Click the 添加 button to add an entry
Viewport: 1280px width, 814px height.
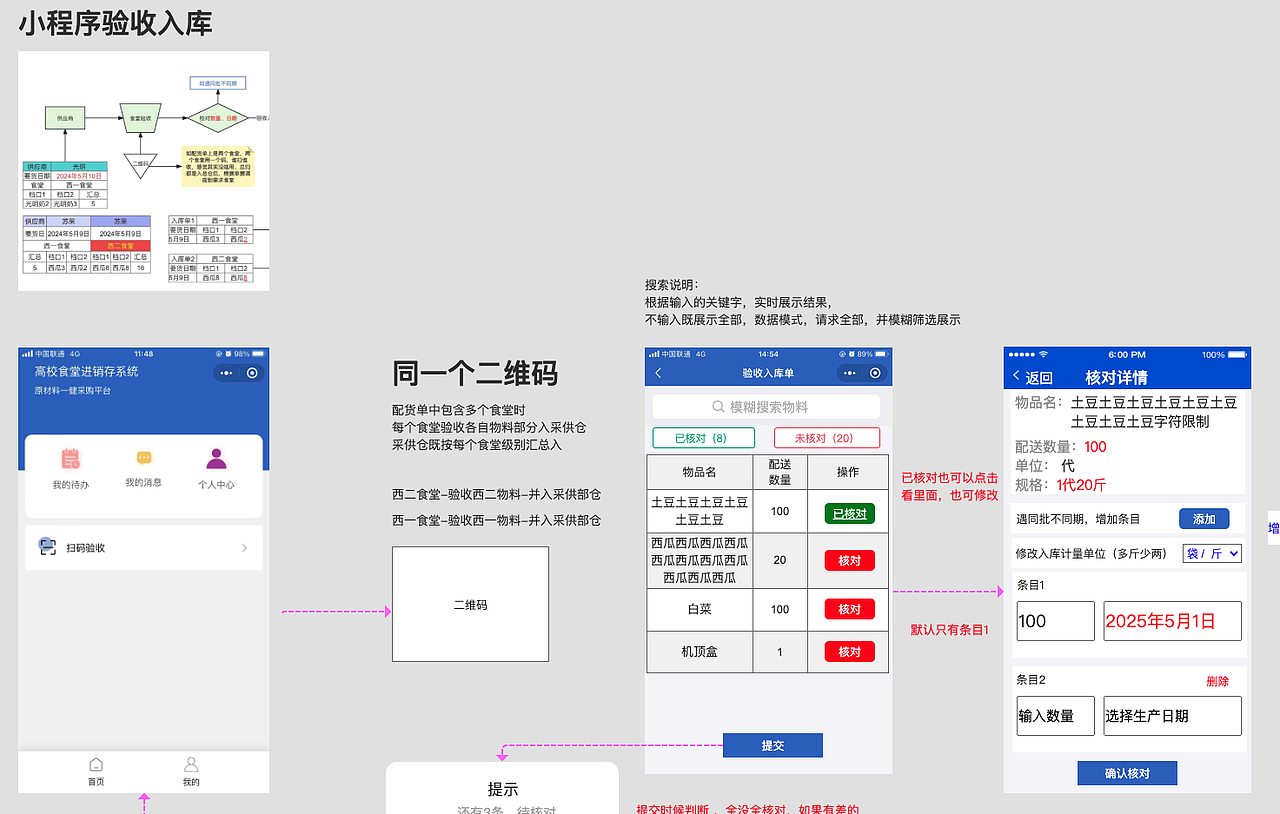(x=1203, y=518)
